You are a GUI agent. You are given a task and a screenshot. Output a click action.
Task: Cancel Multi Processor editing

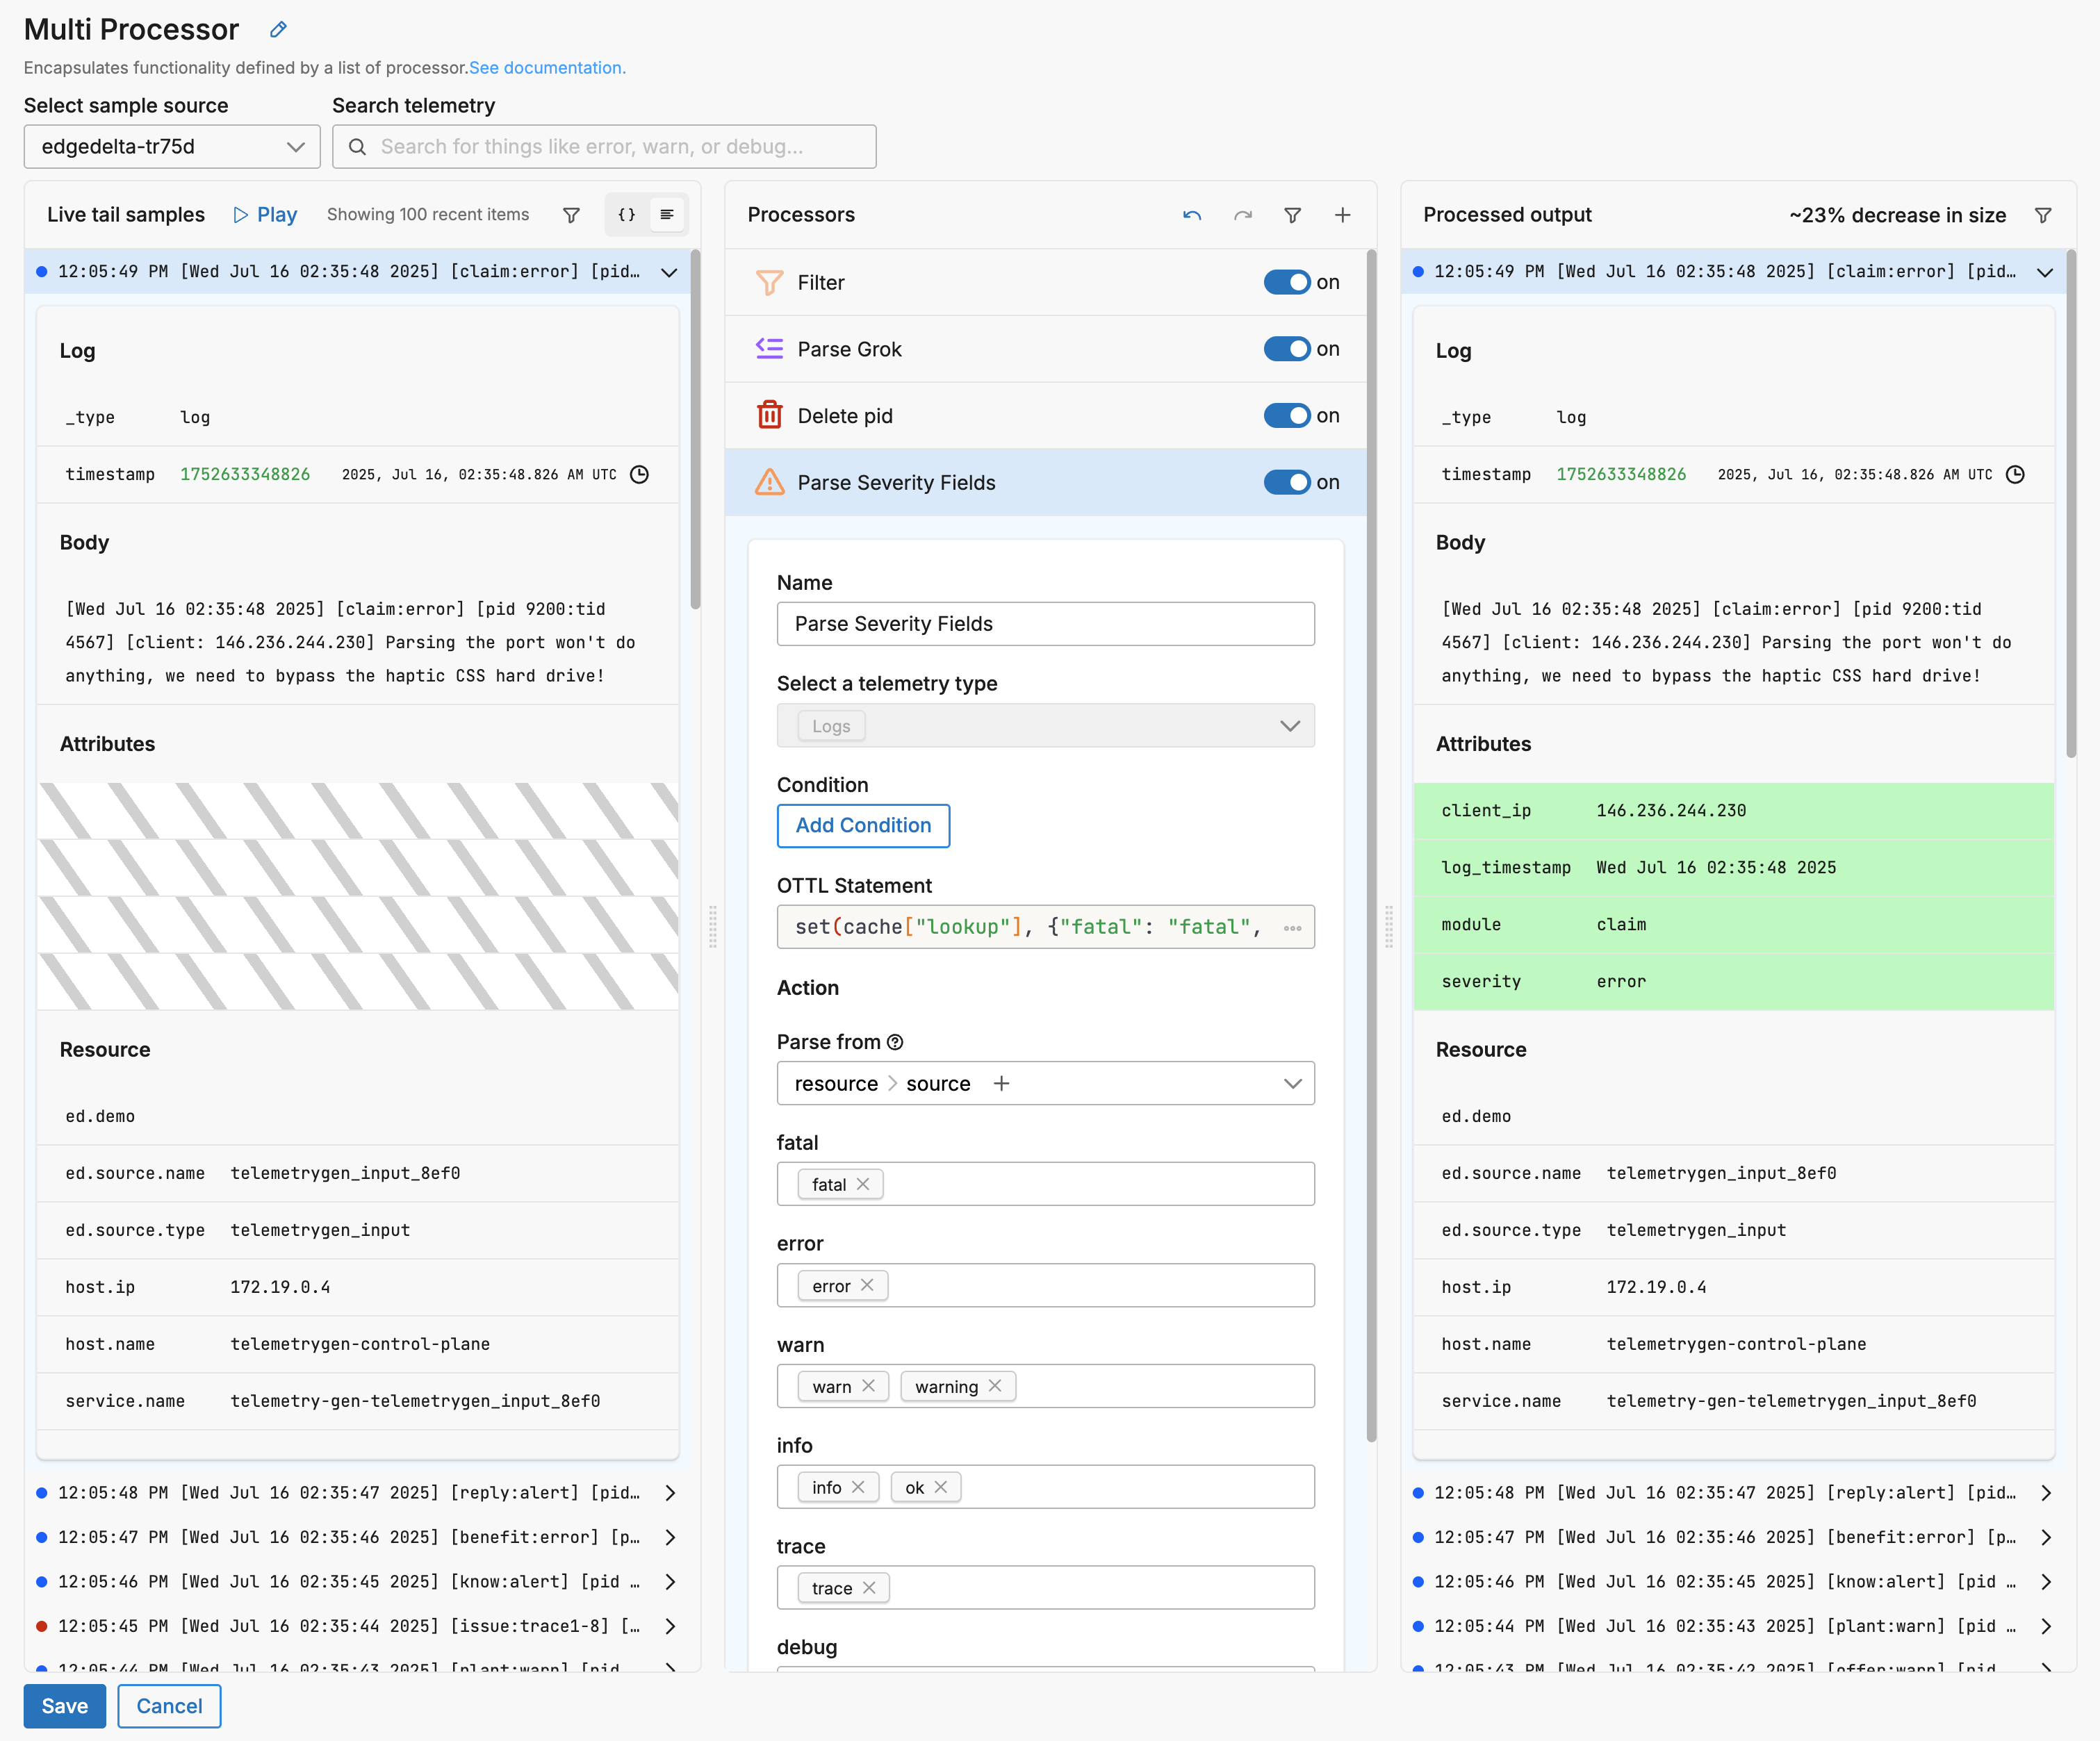[x=169, y=1706]
